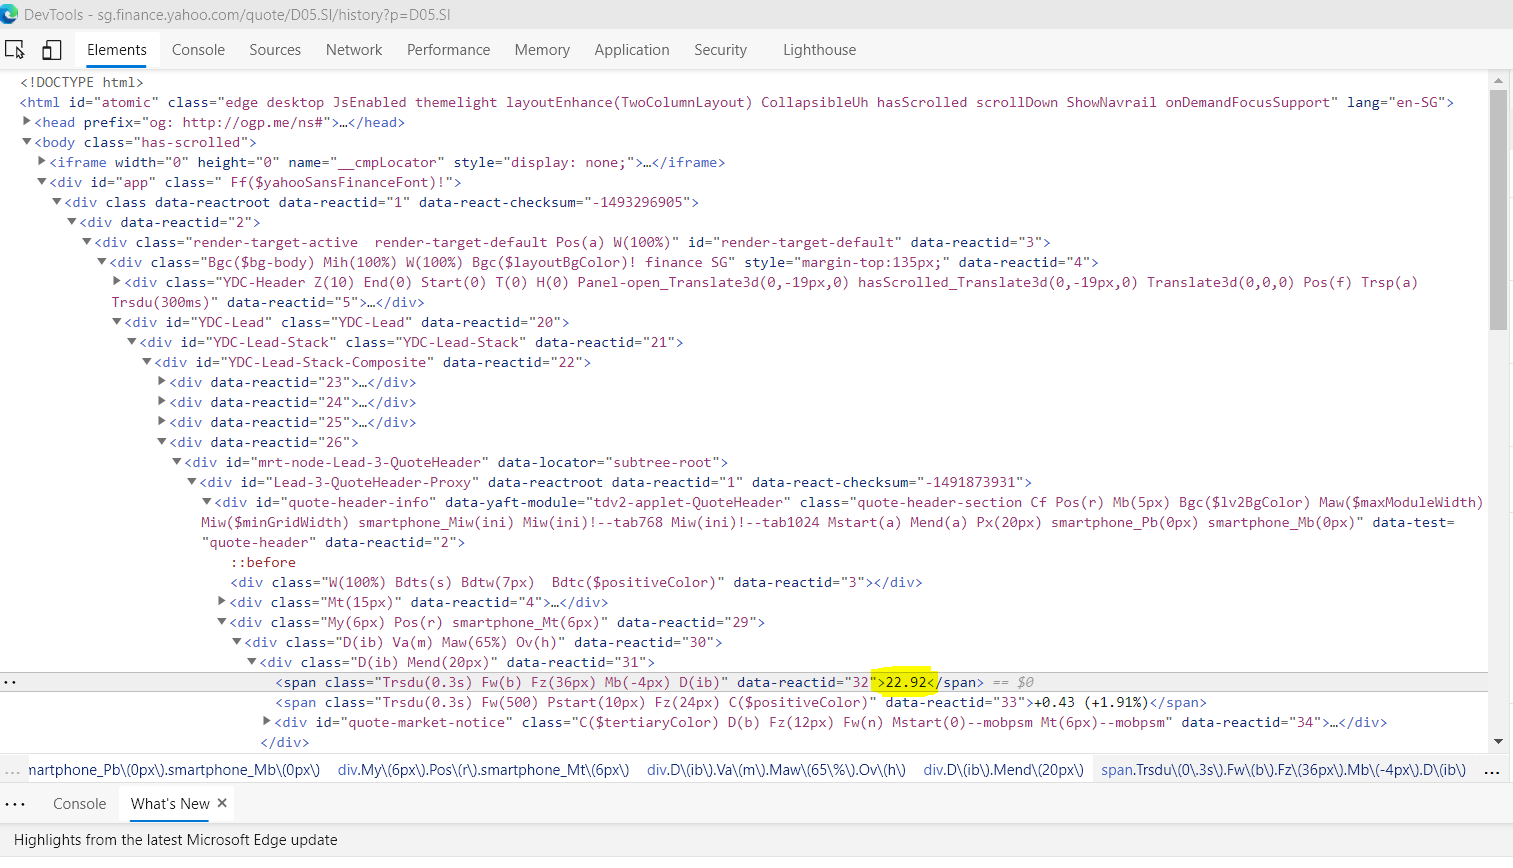Image resolution: width=1513 pixels, height=868 pixels.
Task: Select the DOCTYPE html line
Action: tap(82, 82)
